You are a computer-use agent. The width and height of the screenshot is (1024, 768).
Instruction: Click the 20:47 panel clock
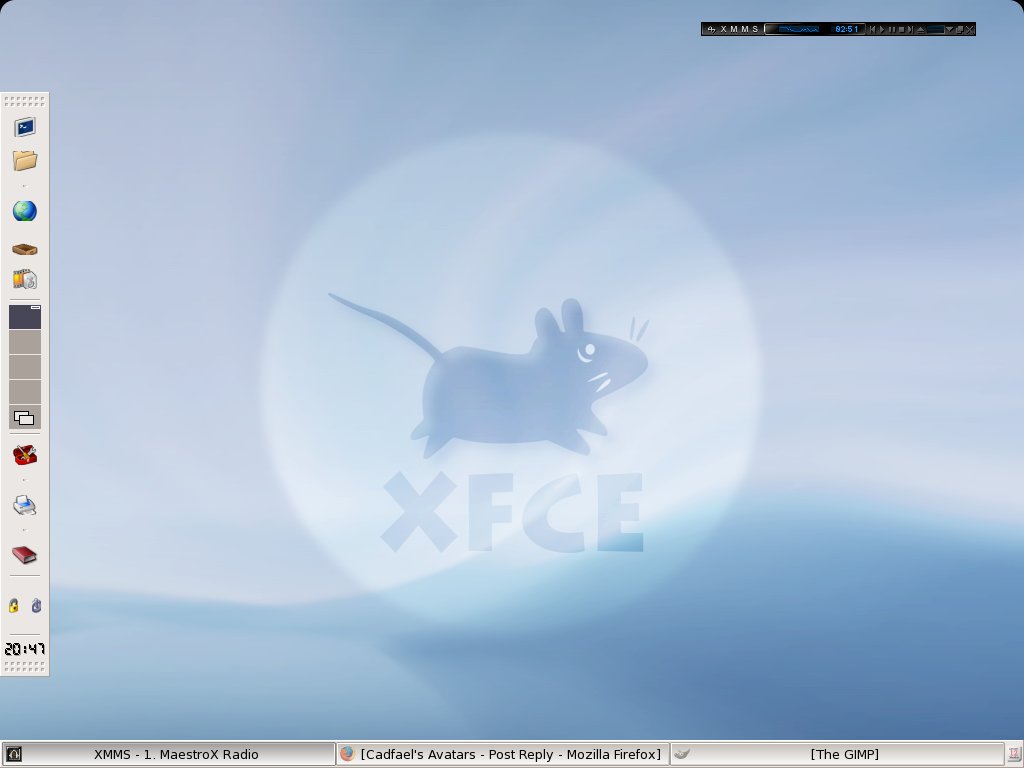tap(25, 649)
